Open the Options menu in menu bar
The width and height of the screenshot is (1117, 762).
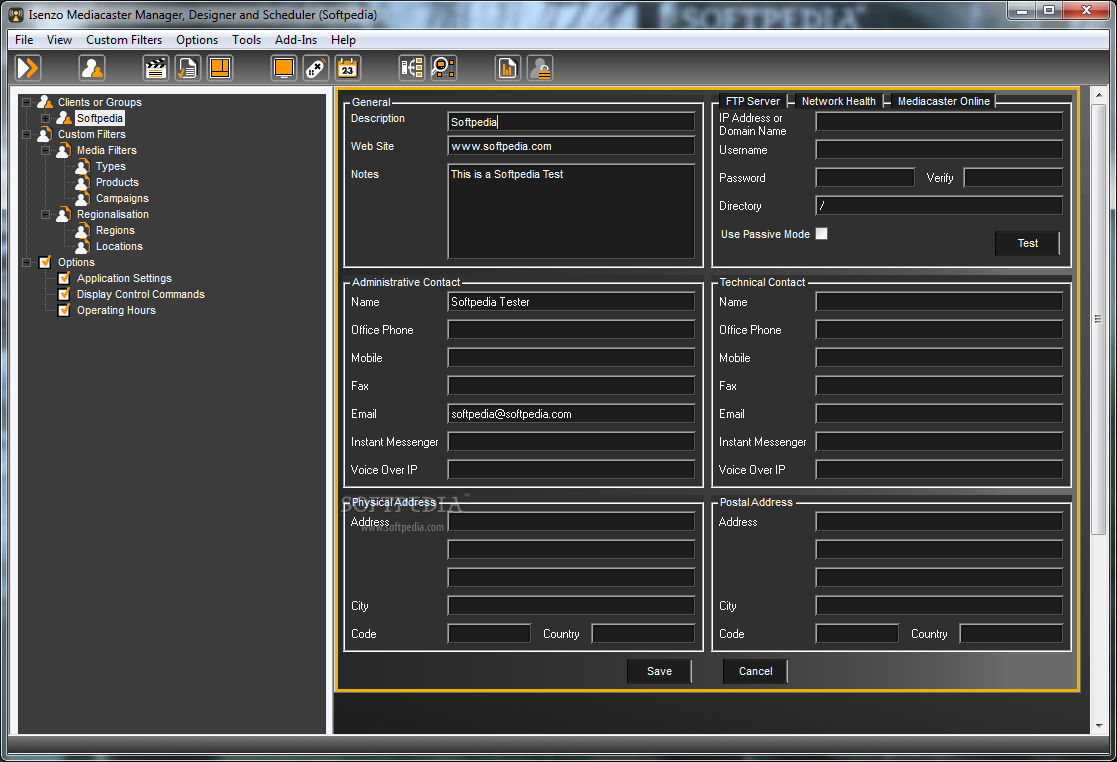[197, 40]
